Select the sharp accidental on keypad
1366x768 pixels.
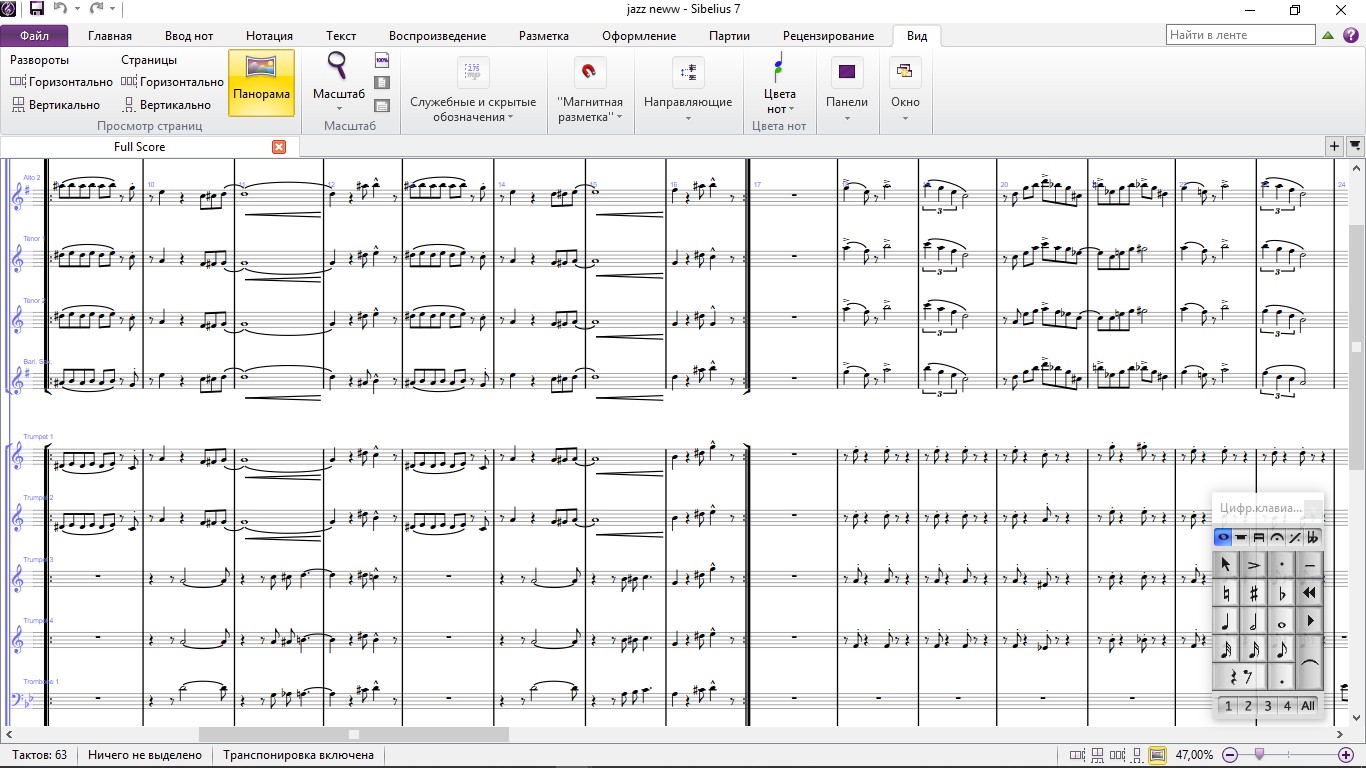coord(1253,593)
